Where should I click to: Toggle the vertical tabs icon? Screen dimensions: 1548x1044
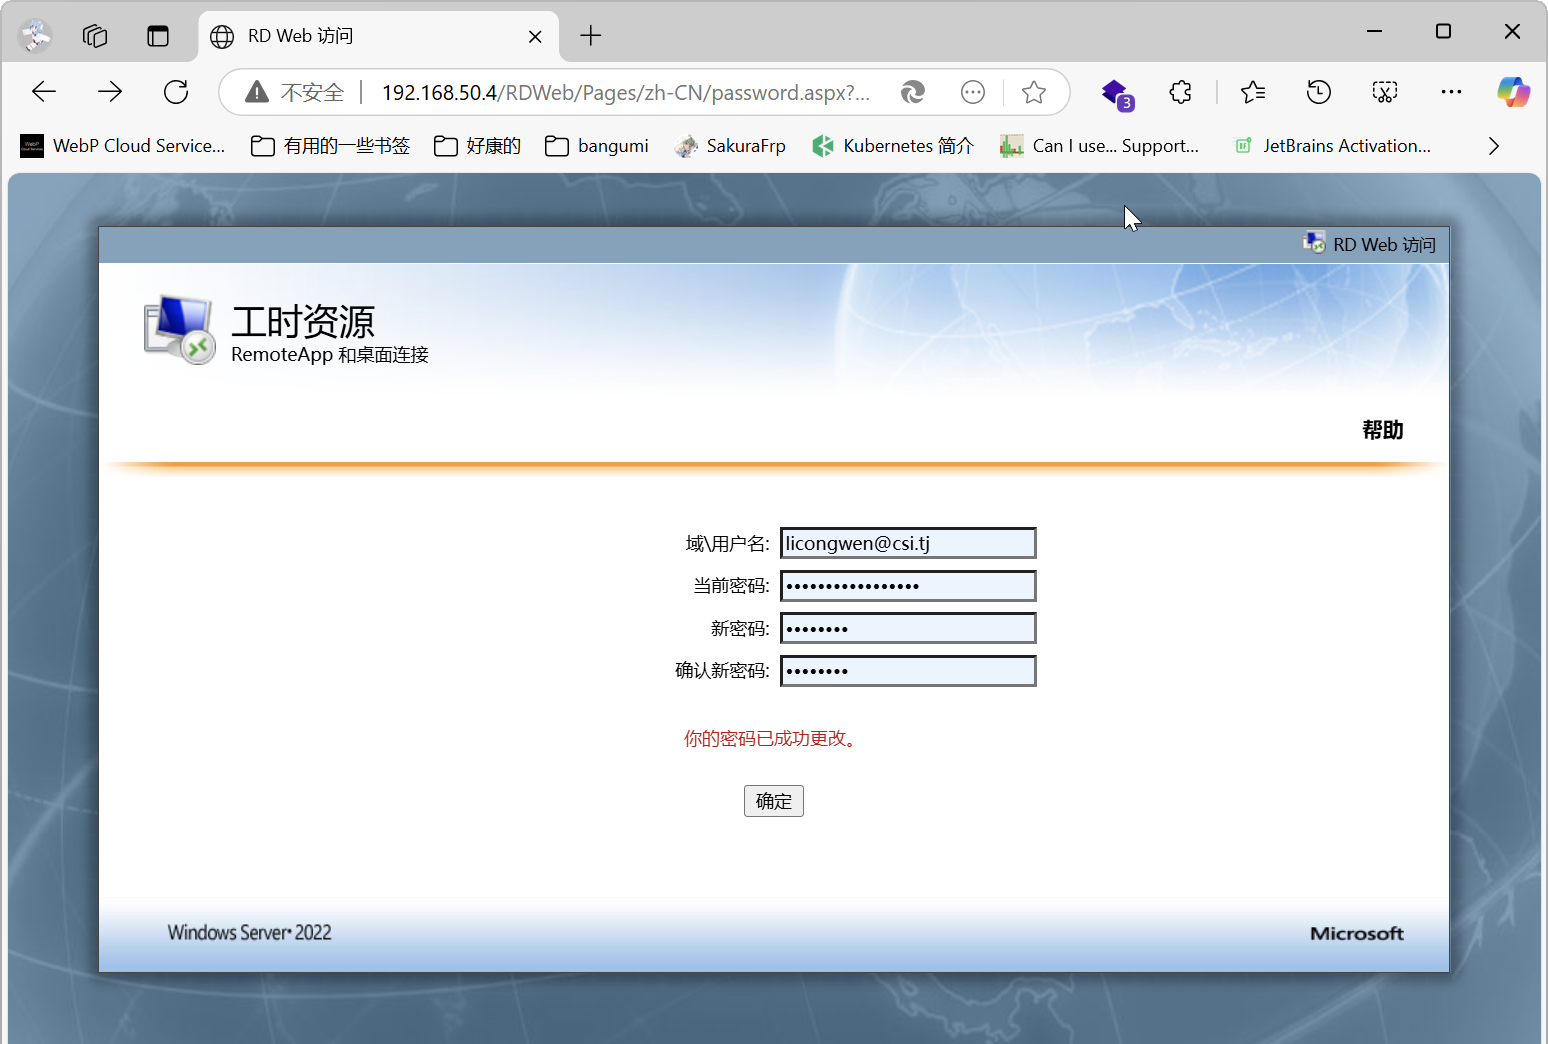(x=158, y=36)
